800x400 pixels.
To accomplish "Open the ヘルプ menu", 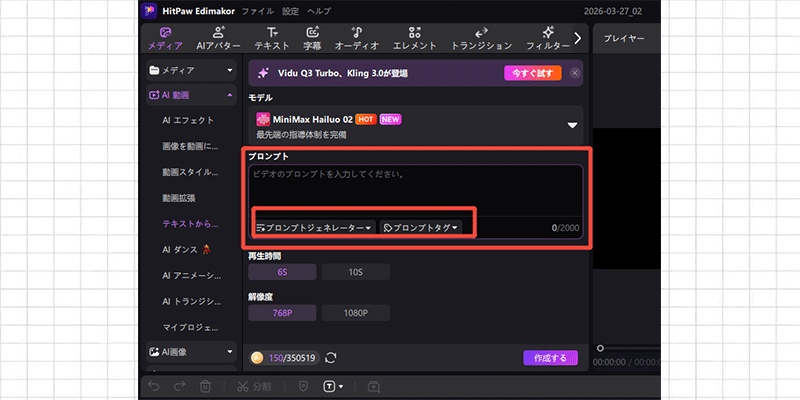I will coord(319,11).
